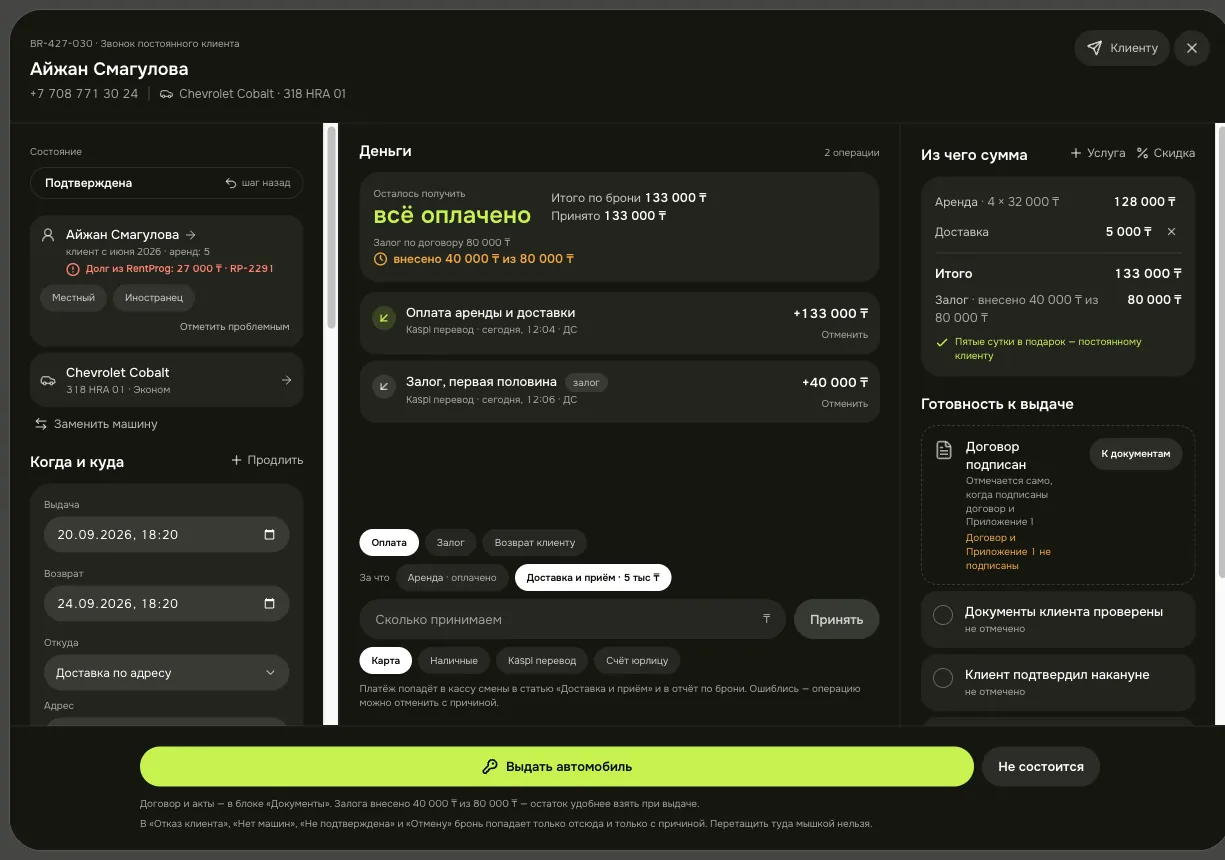Click the percent icon beside Скидка

(1142, 153)
